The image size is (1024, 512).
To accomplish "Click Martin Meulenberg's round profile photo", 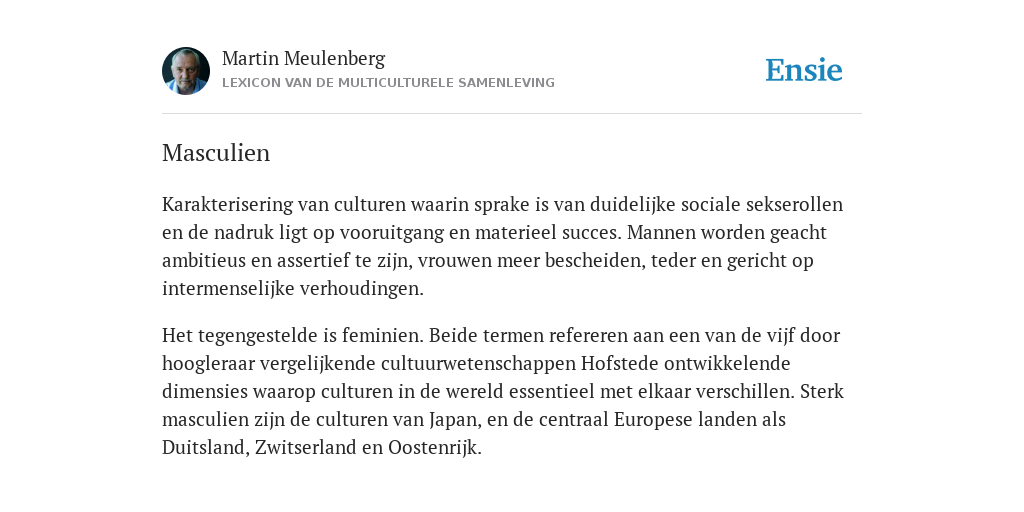I will pyautogui.click(x=186, y=71).
